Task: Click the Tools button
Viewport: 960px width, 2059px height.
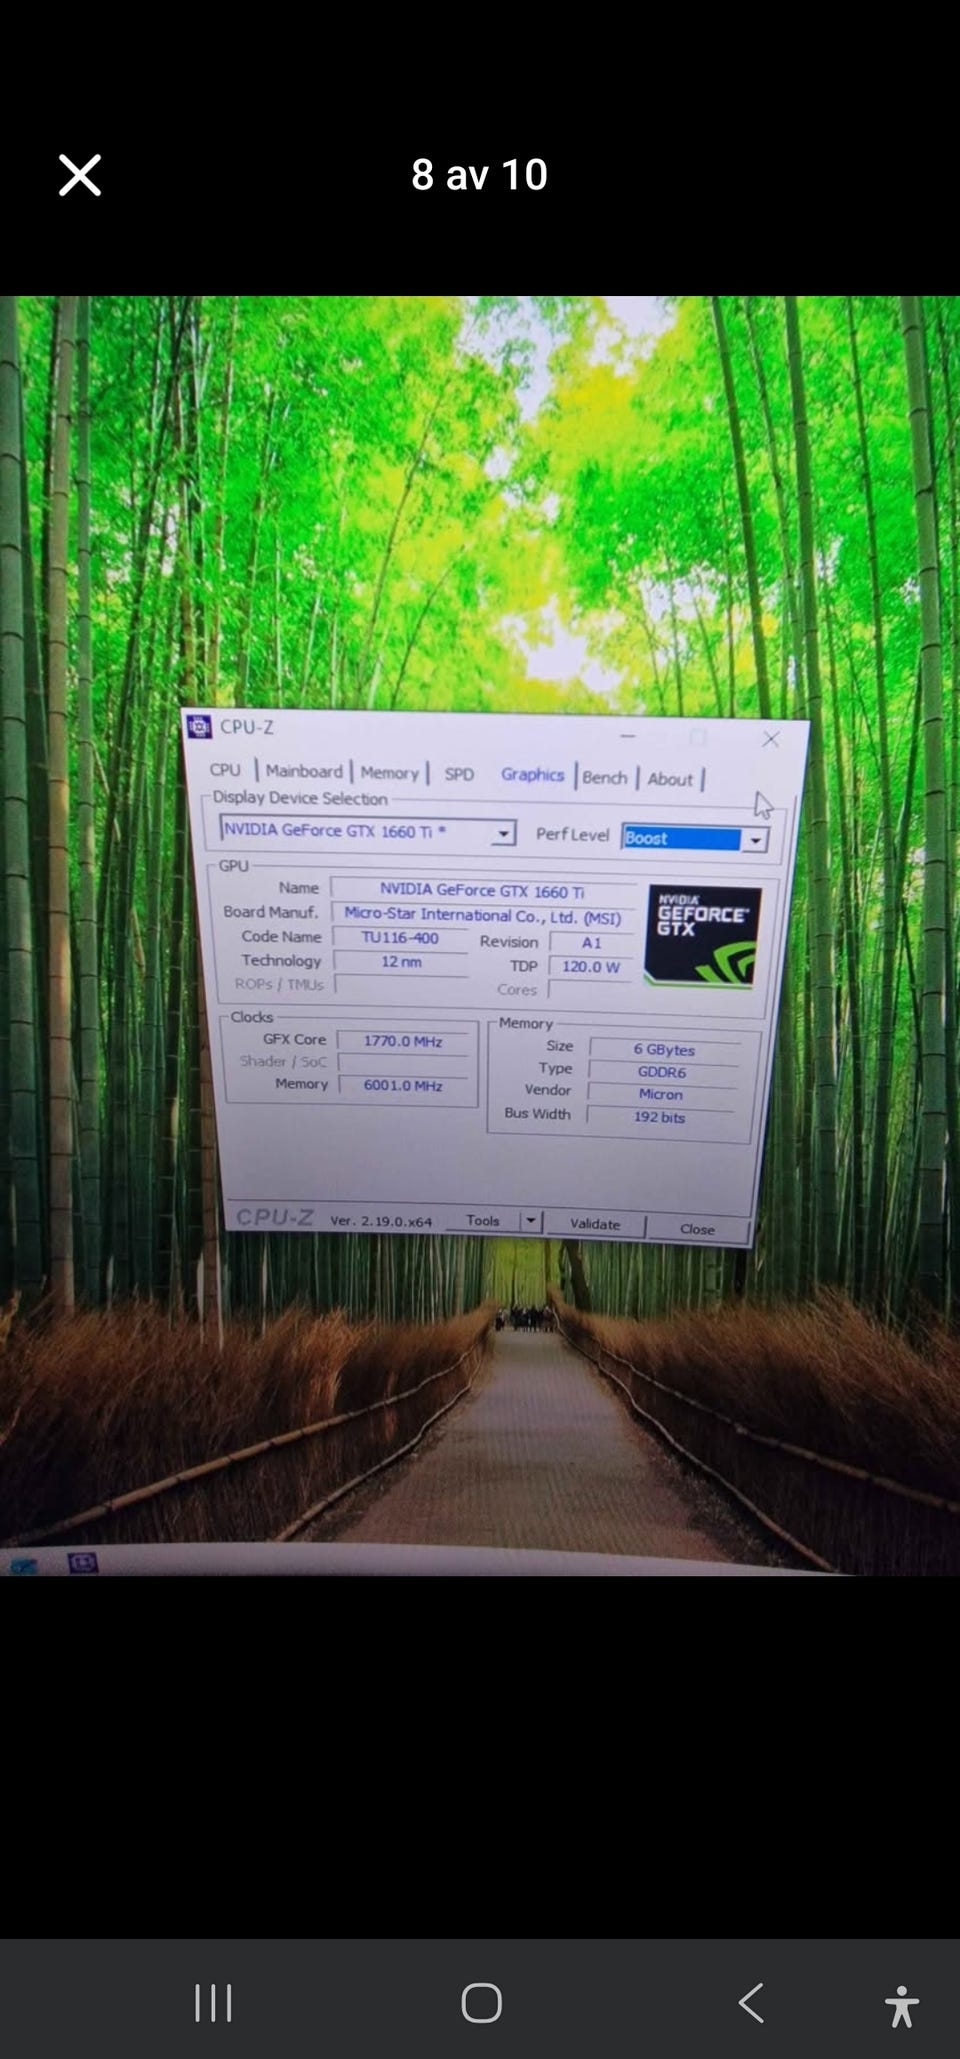Action: (482, 1220)
